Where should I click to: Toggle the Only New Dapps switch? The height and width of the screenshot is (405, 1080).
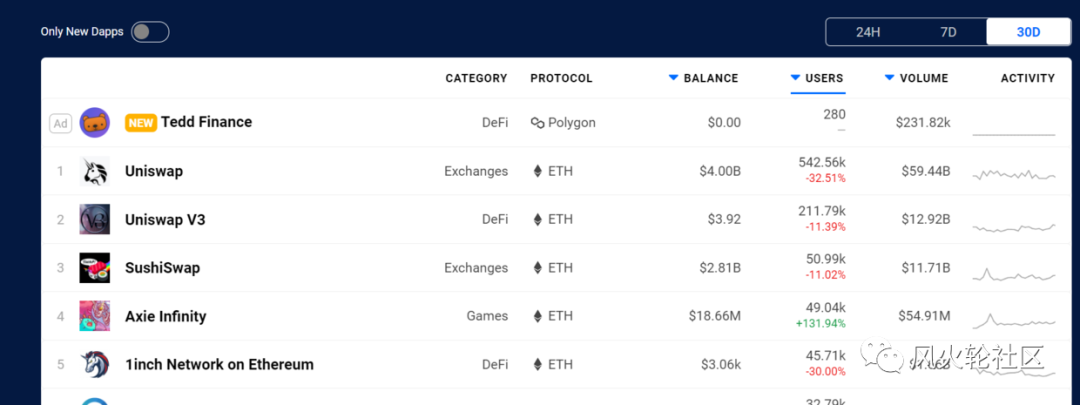point(150,32)
